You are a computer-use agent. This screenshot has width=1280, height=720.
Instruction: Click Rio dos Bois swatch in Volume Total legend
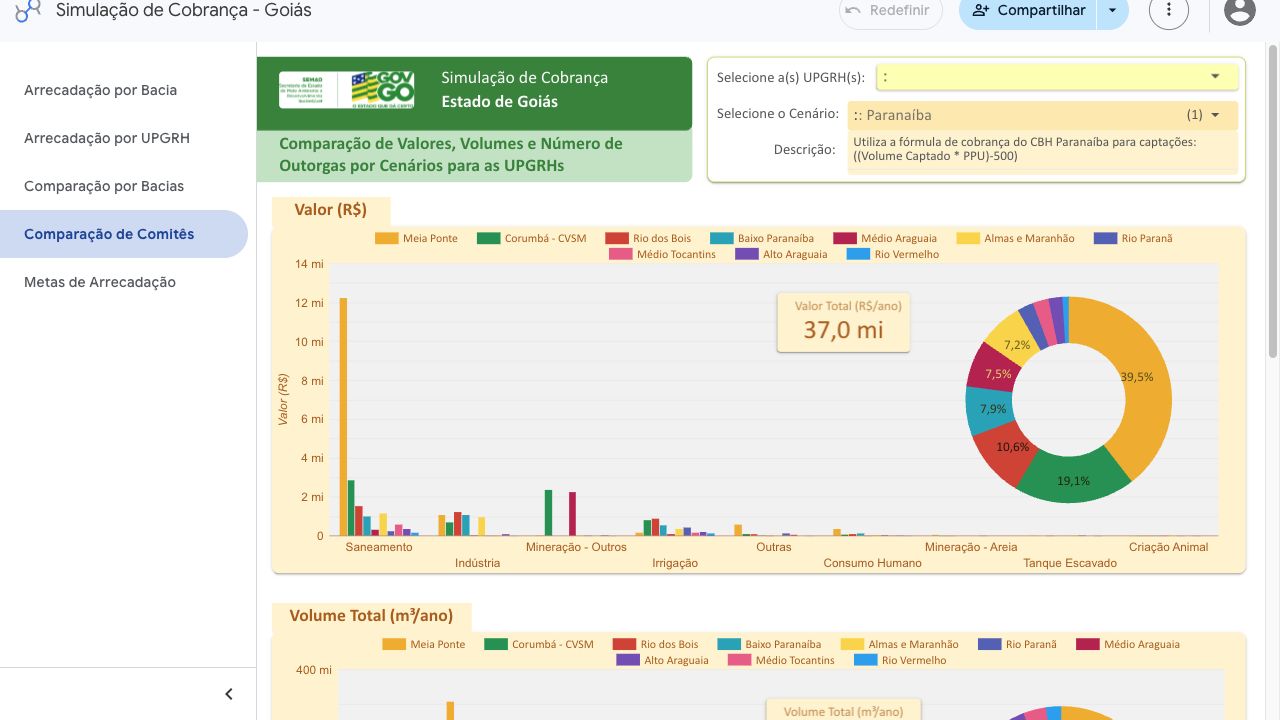tap(625, 644)
